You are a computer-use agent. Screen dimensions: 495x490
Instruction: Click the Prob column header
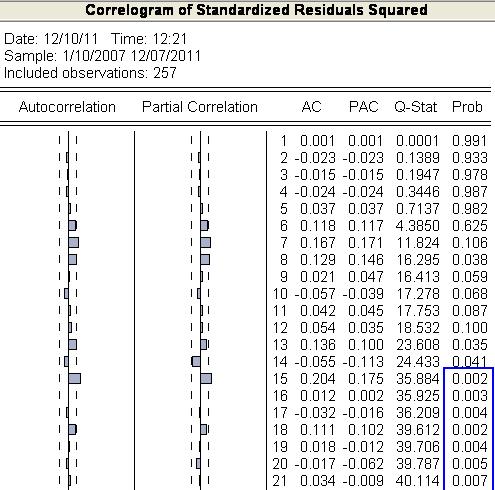[x=467, y=107]
